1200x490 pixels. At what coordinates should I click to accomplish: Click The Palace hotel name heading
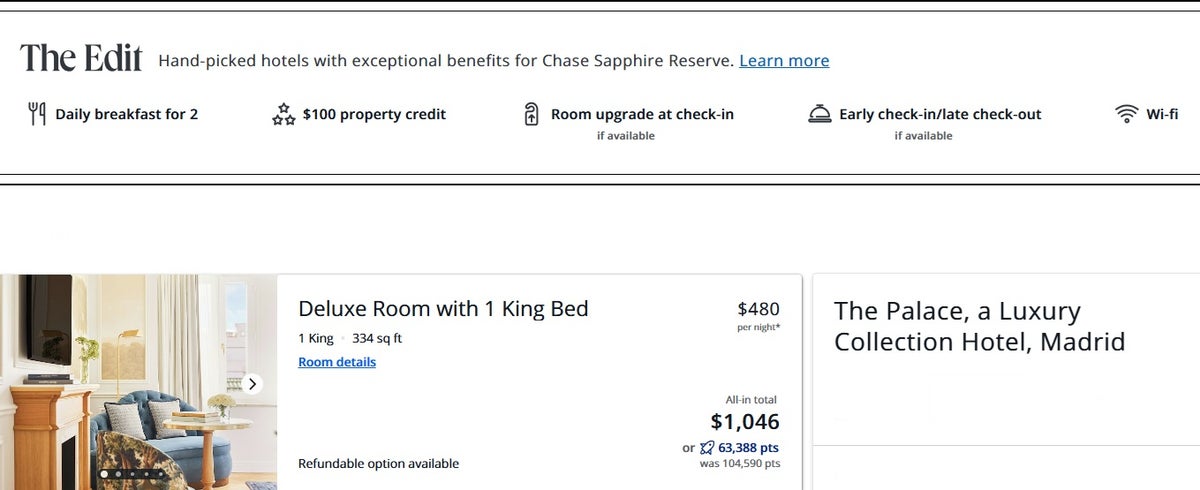pyautogui.click(x=979, y=327)
